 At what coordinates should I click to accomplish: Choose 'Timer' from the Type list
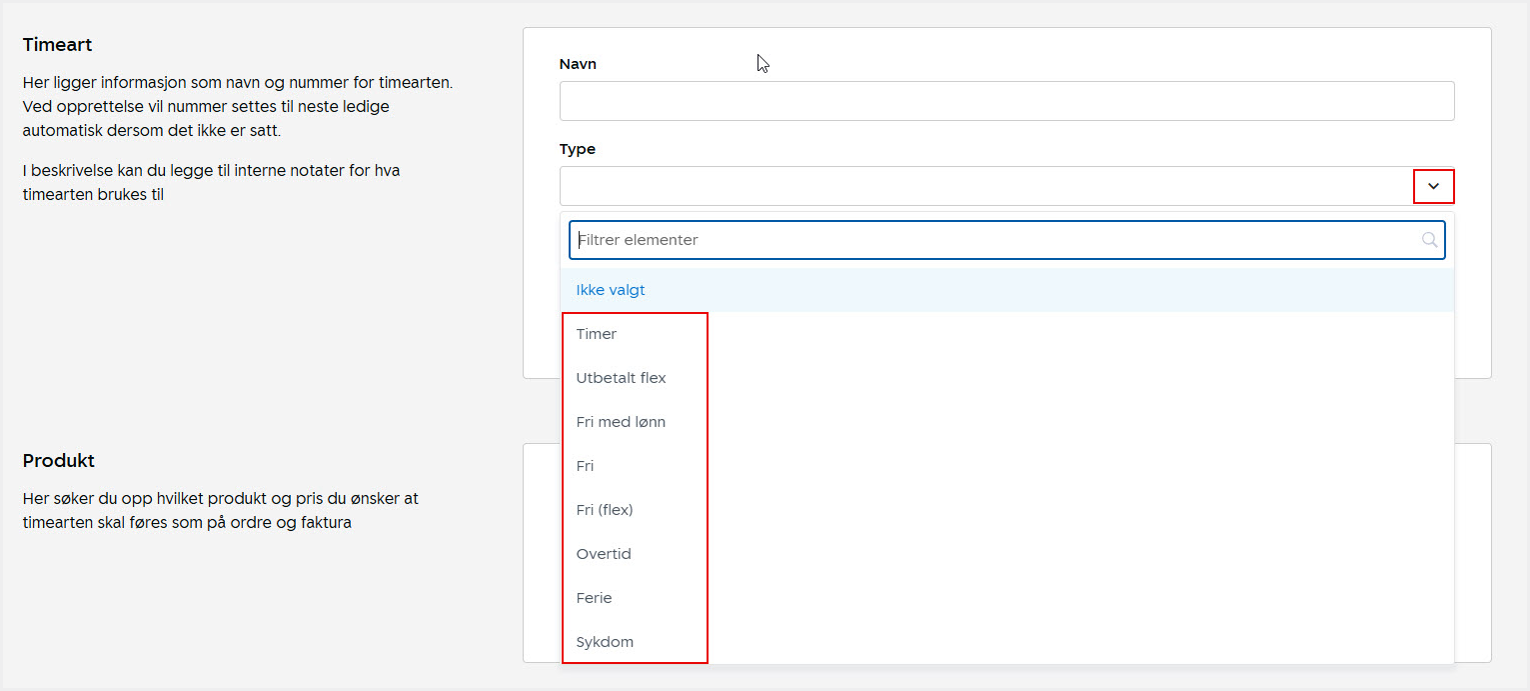[597, 334]
